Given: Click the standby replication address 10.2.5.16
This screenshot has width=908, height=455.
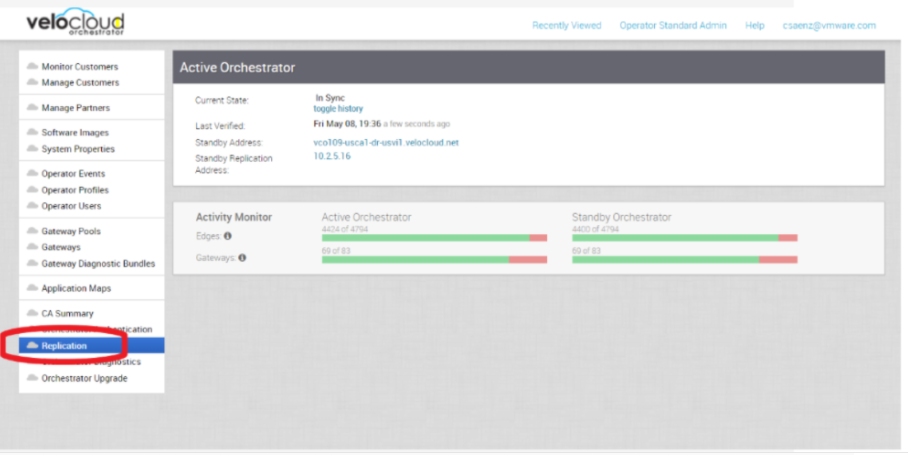Looking at the screenshot, I should point(333,158).
